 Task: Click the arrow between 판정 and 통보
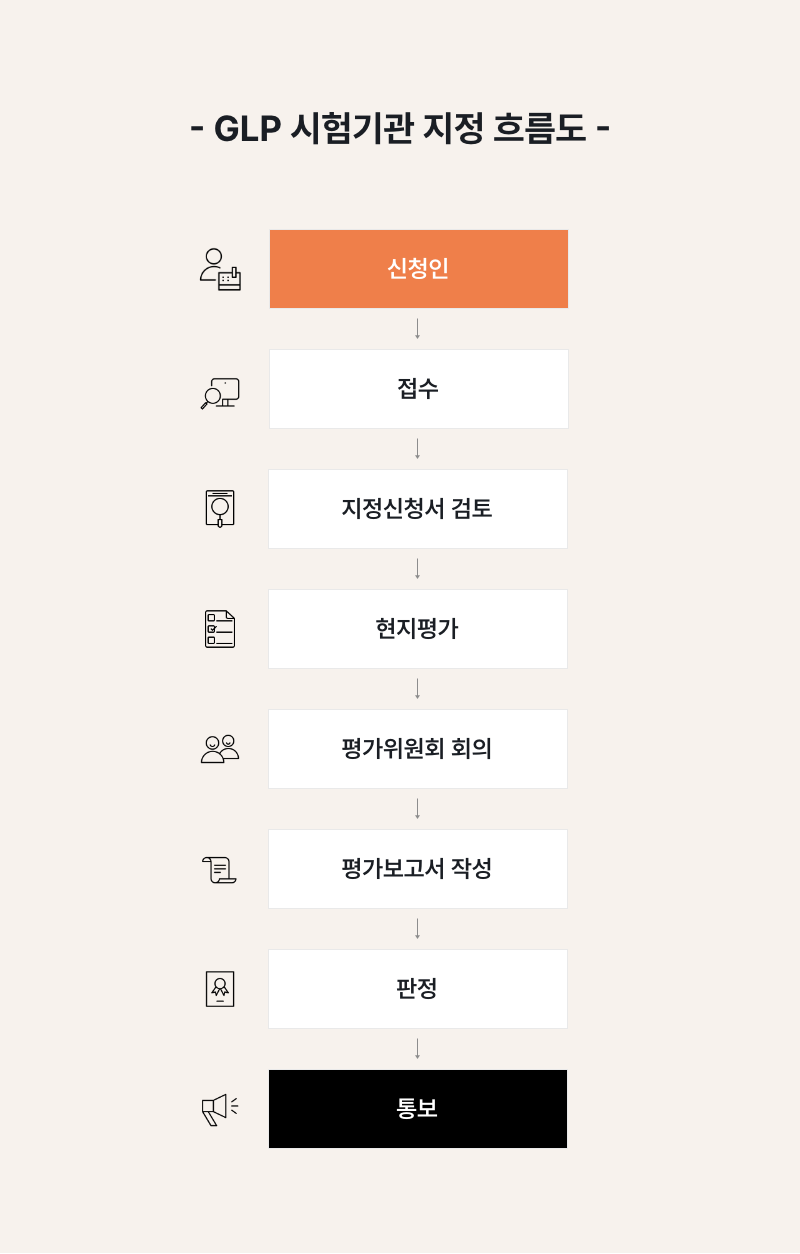tap(418, 1049)
